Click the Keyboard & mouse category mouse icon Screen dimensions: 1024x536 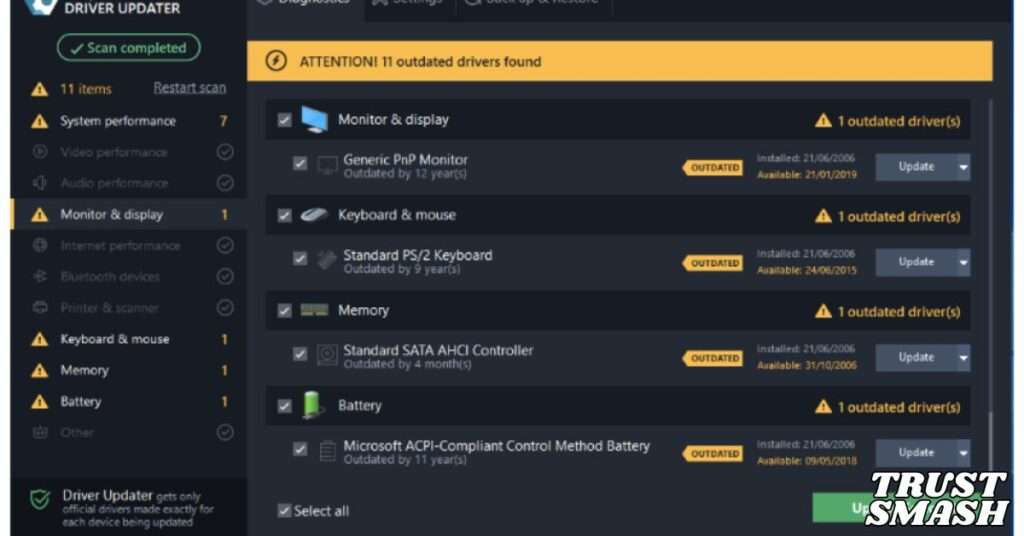(314, 215)
